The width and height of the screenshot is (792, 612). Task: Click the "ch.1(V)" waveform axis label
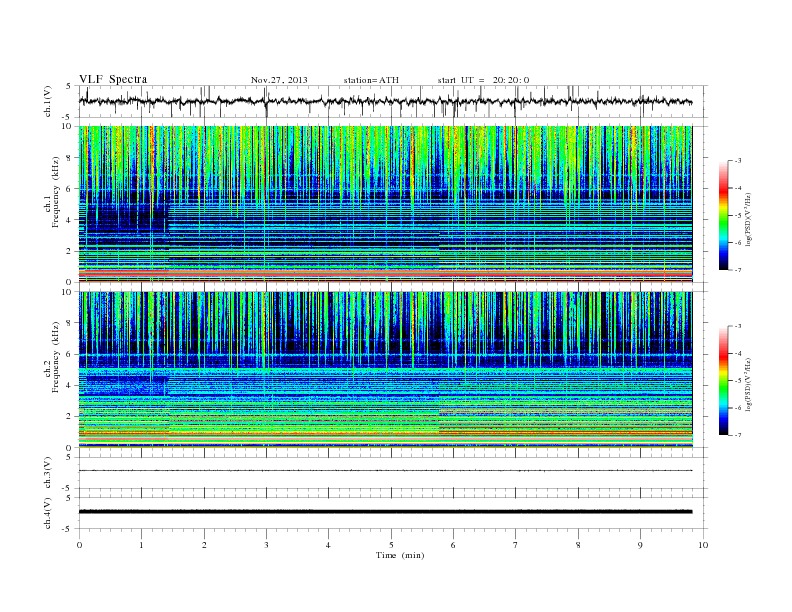coord(47,101)
